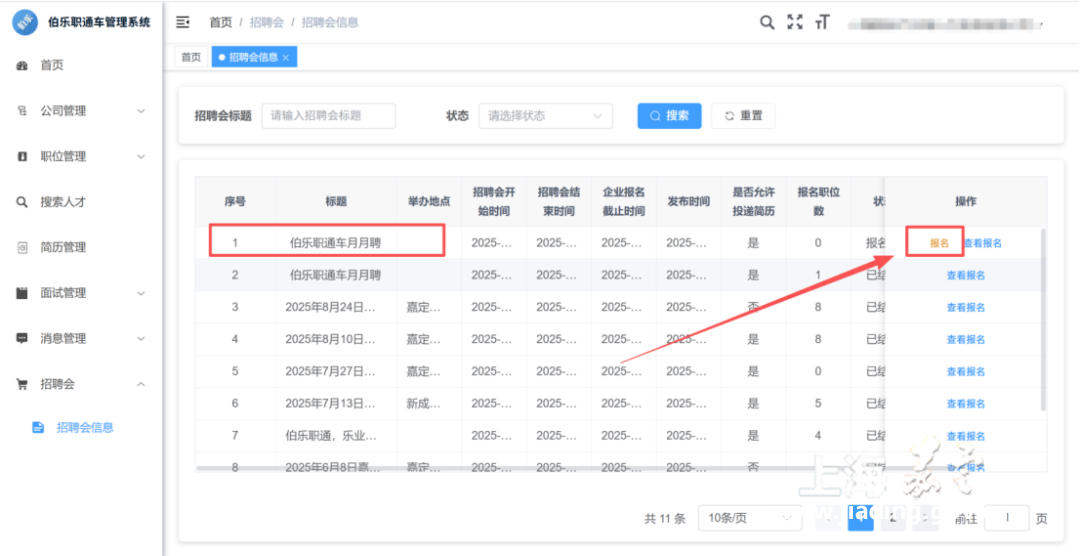Expand the 职位管理 sidebar menu

pyautogui.click(x=80, y=156)
